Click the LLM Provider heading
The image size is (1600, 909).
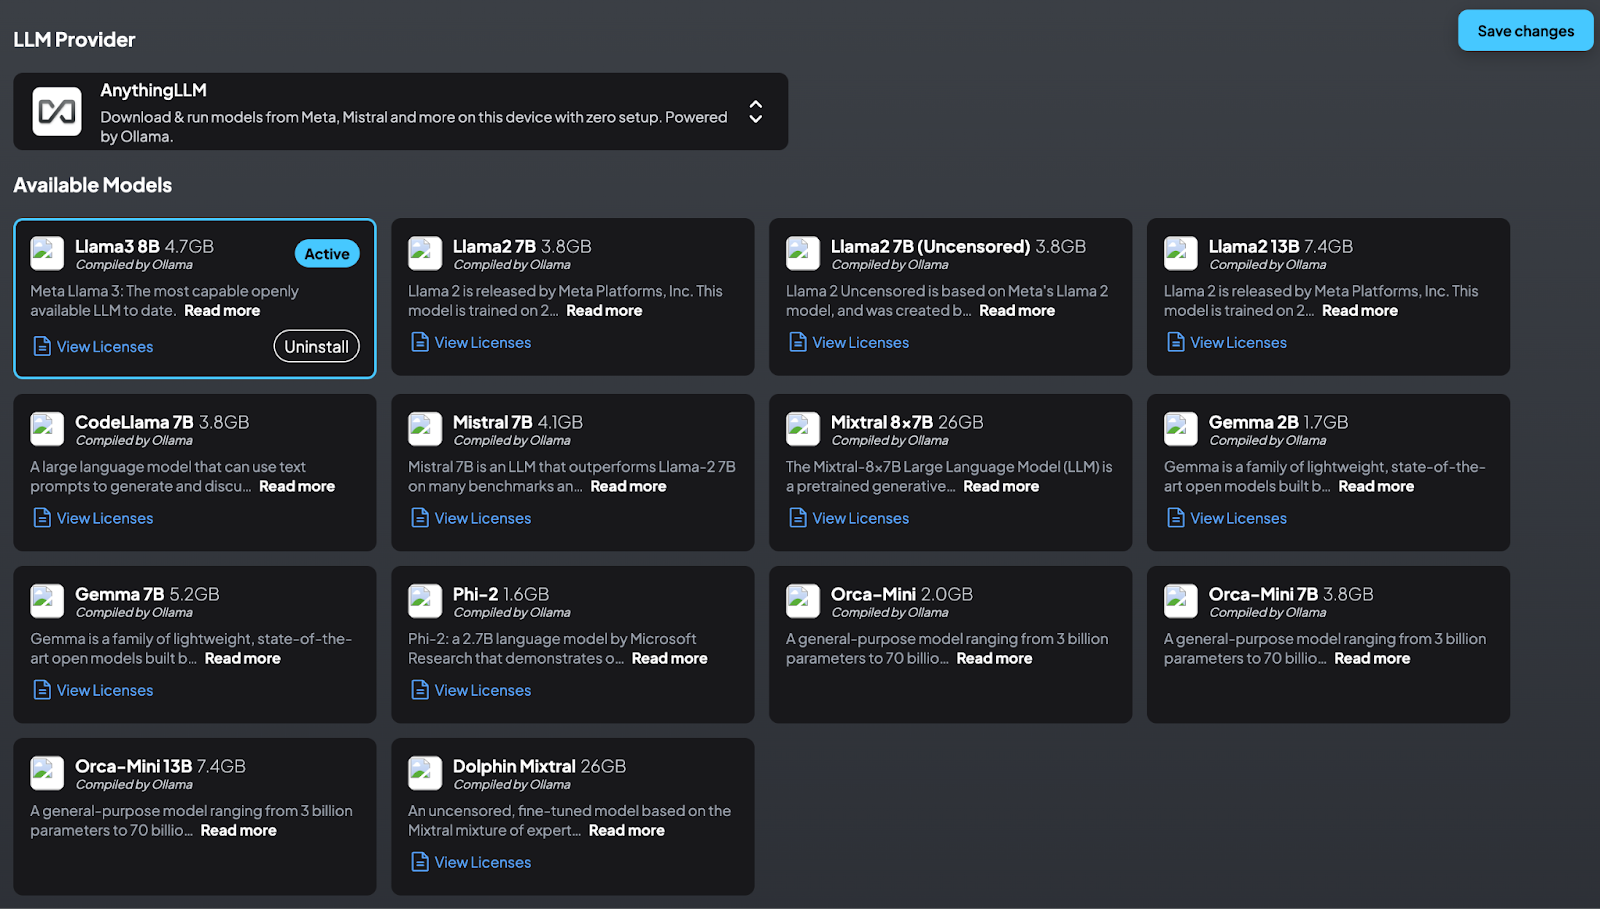pos(74,40)
